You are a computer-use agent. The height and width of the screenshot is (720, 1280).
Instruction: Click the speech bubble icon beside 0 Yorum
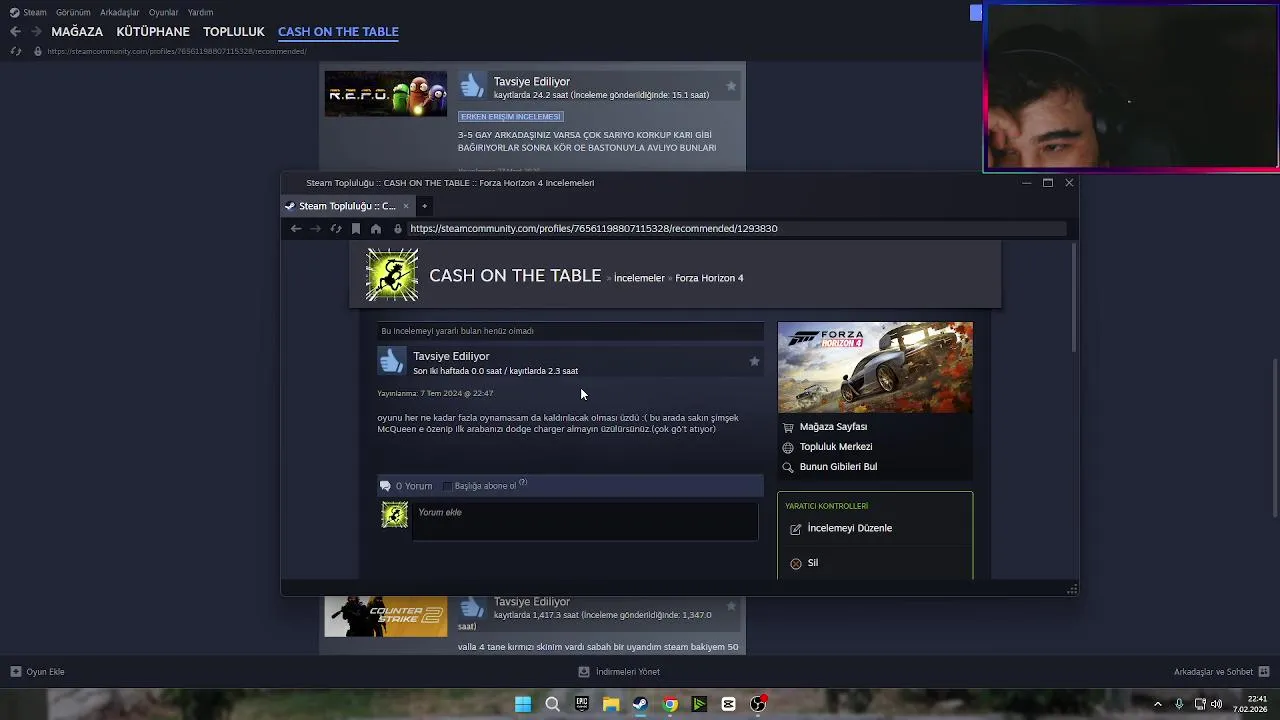(385, 486)
